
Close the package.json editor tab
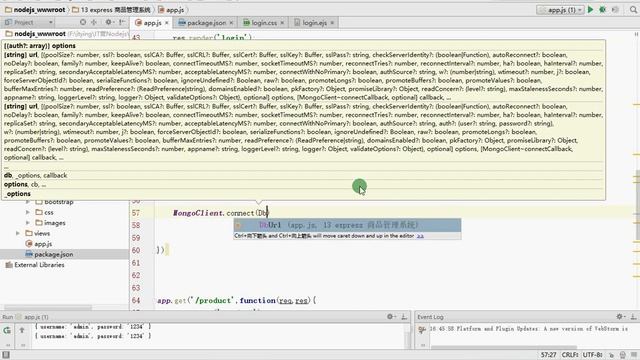[x=231, y=23]
